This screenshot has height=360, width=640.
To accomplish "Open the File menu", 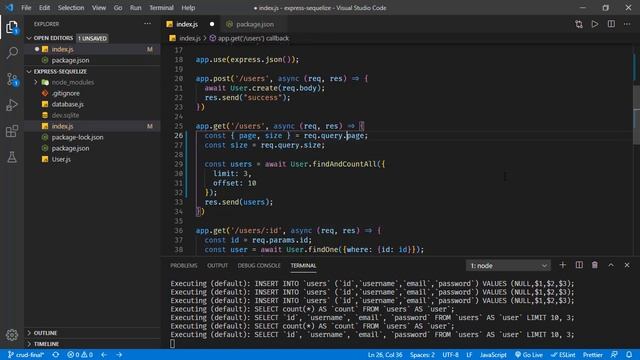I will [x=26, y=8].
